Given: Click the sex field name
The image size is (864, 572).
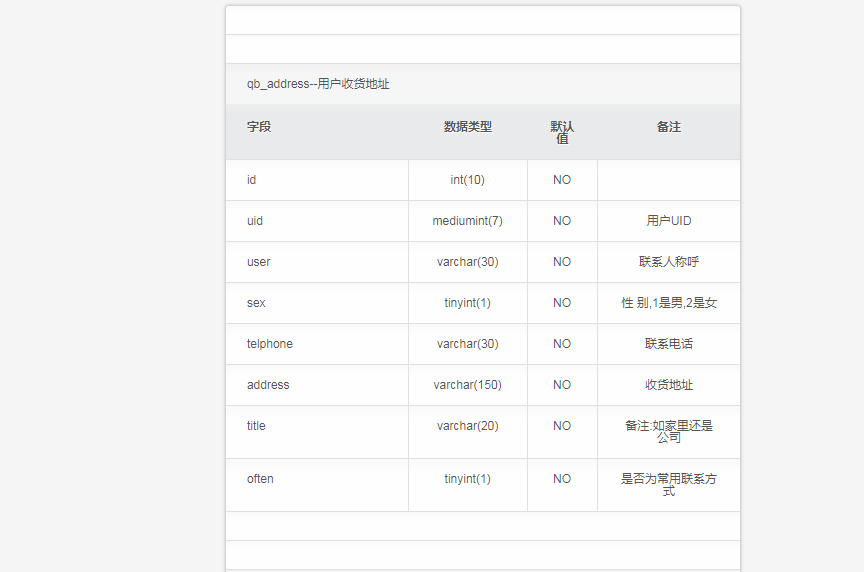Looking at the screenshot, I should (x=256, y=303).
